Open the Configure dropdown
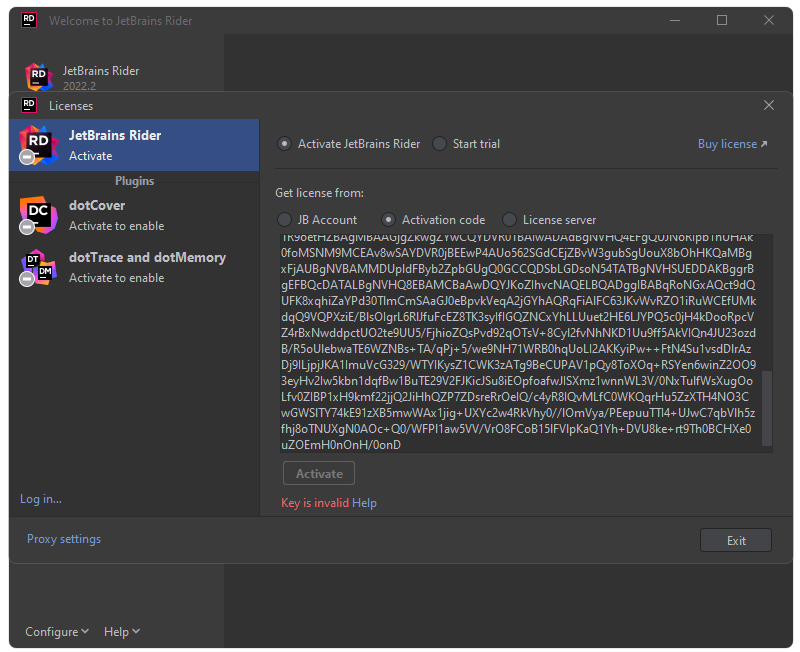Screen dimensions: 800x652 point(57,632)
